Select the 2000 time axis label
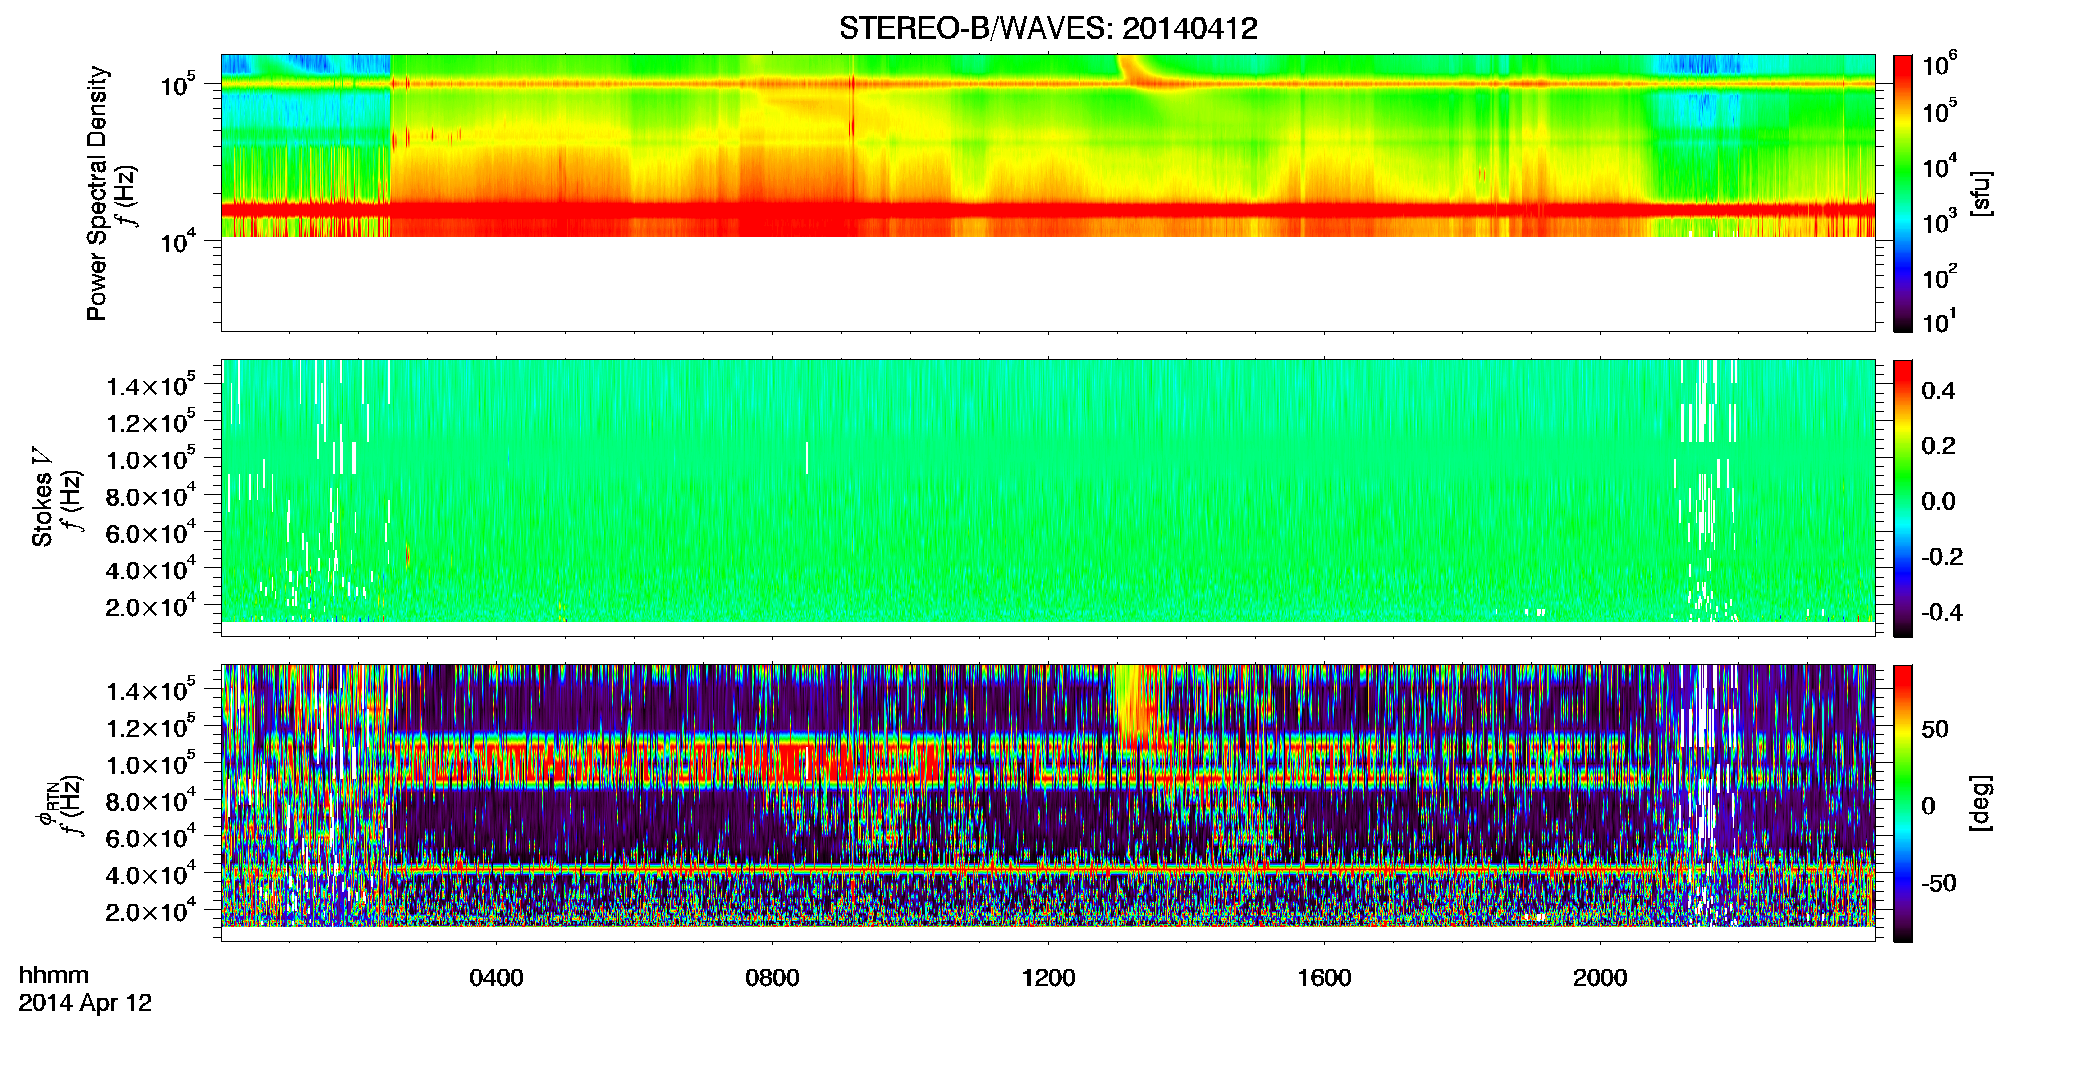Viewport: 2096px width, 1080px height. tap(1600, 978)
